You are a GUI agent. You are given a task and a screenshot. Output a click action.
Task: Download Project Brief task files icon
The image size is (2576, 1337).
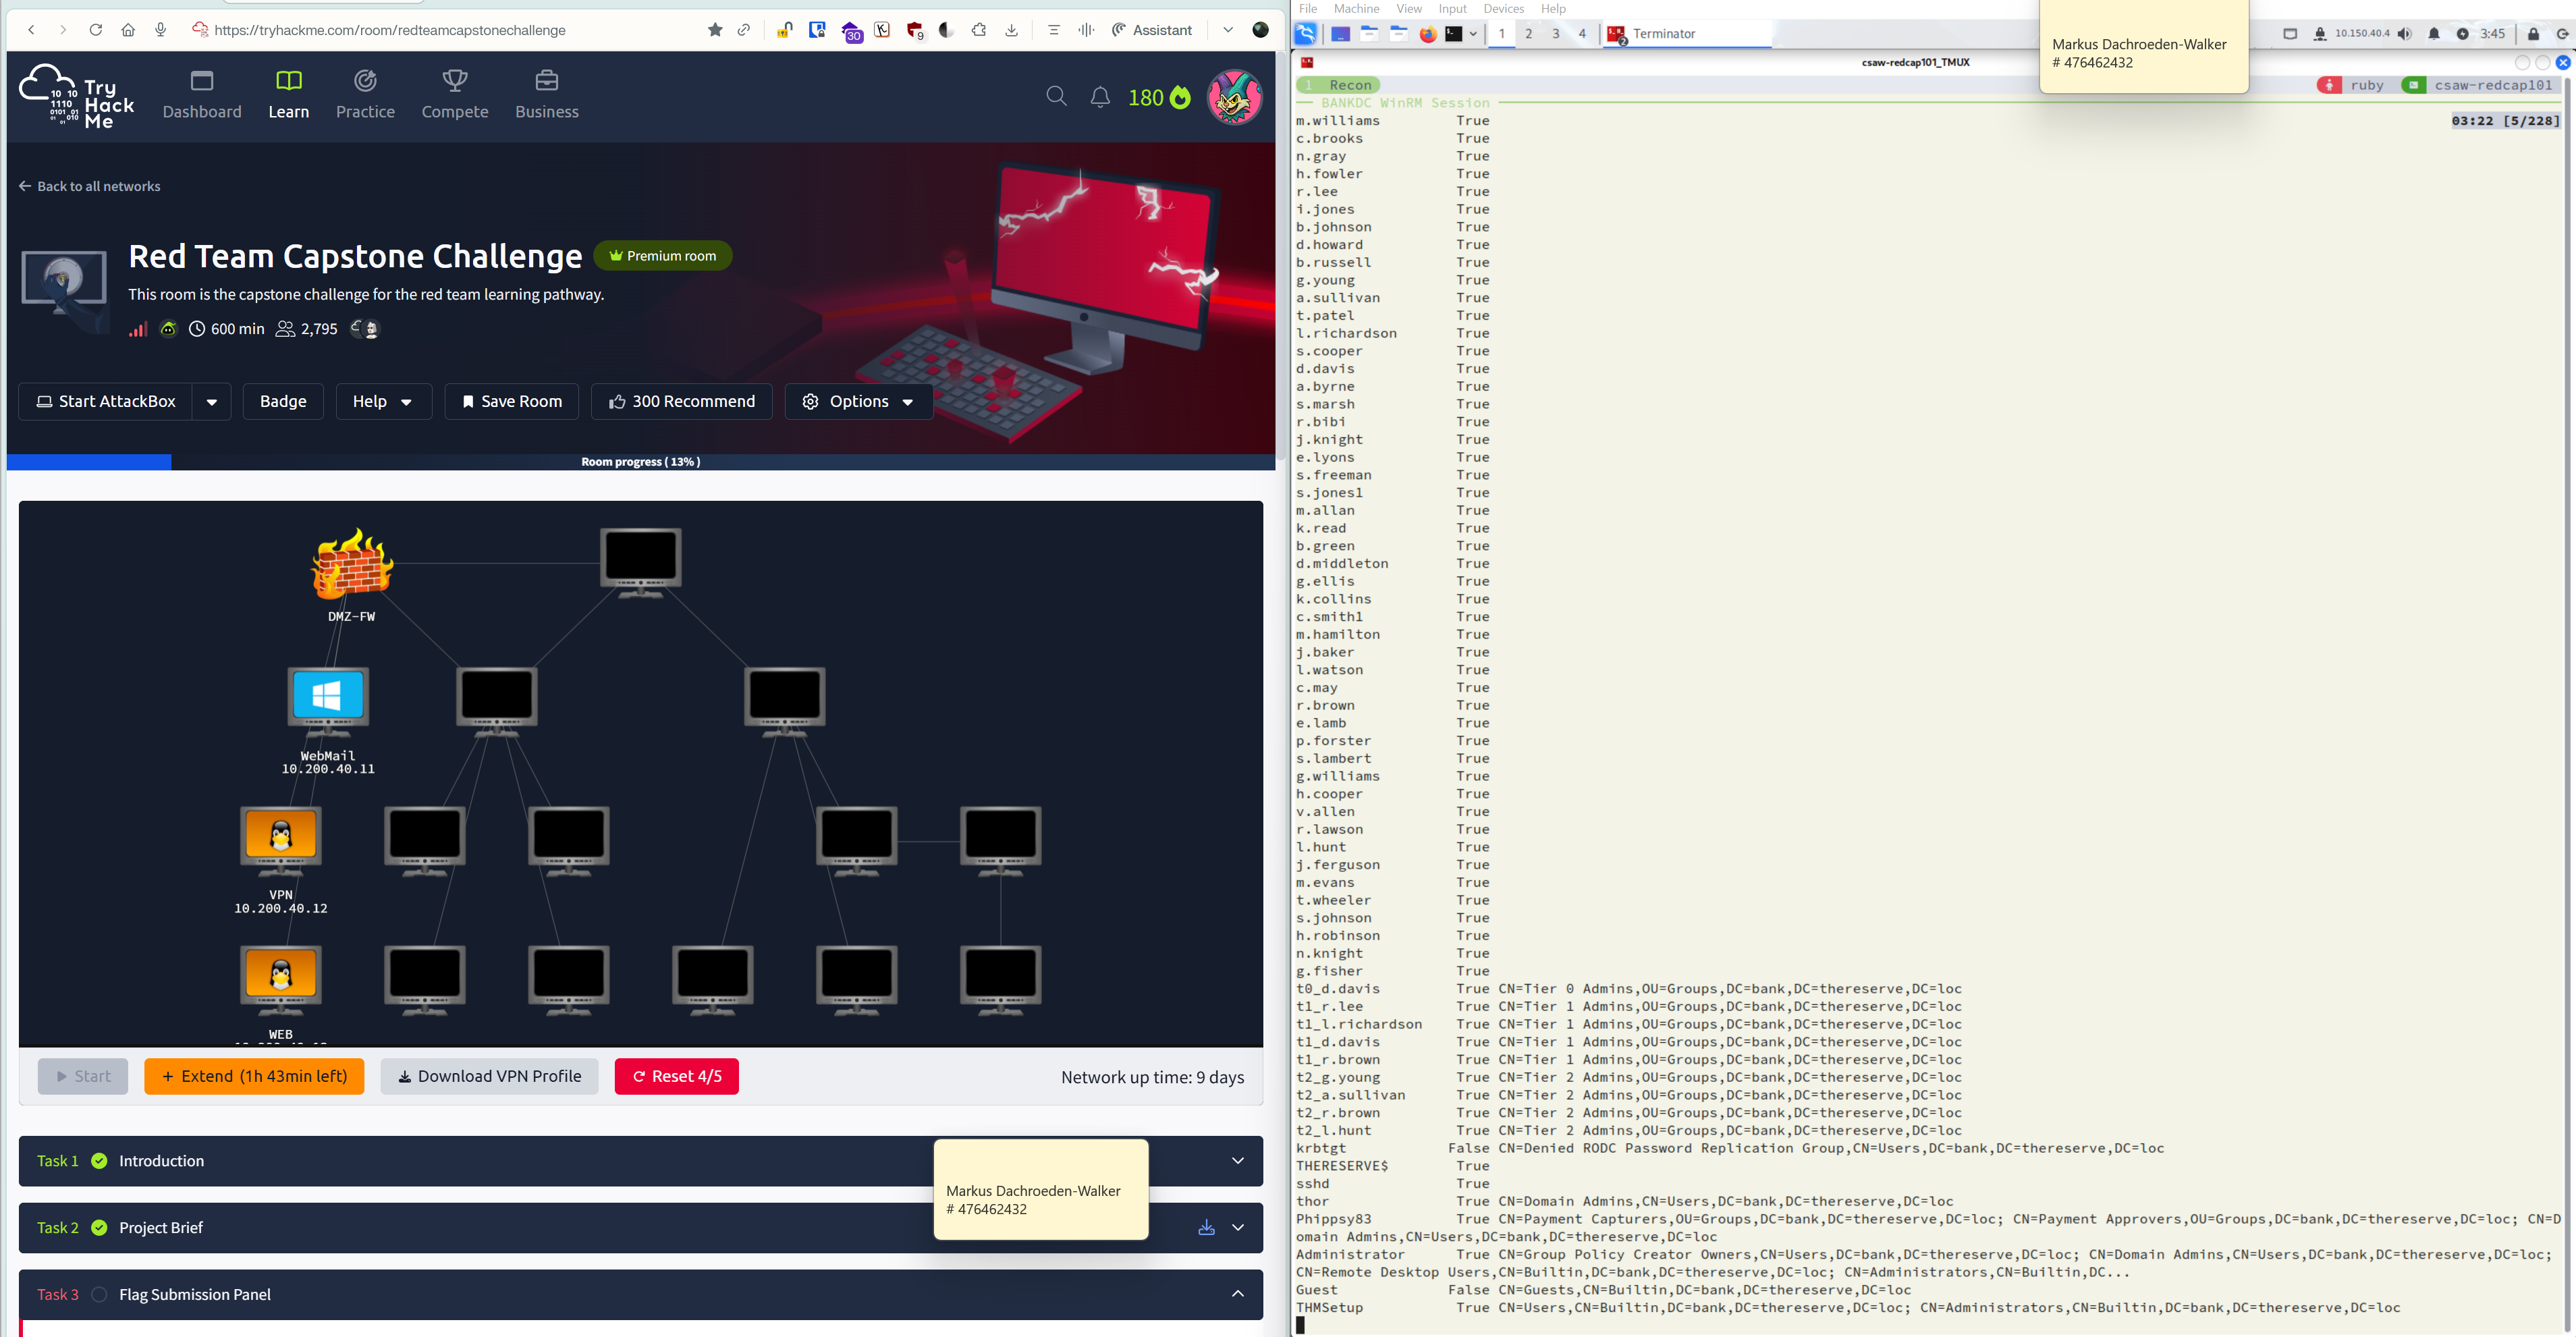[1206, 1228]
